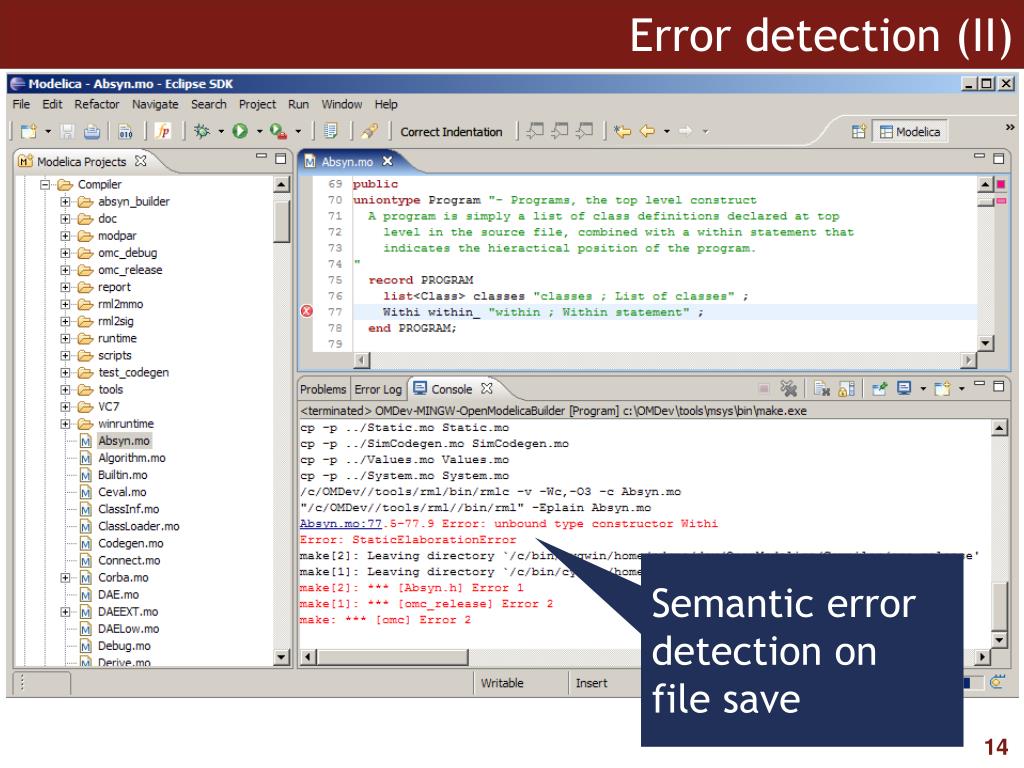Image resolution: width=1024 pixels, height=768 pixels.
Task: Click the project tree scroll-down arrow
Action: [x=281, y=657]
